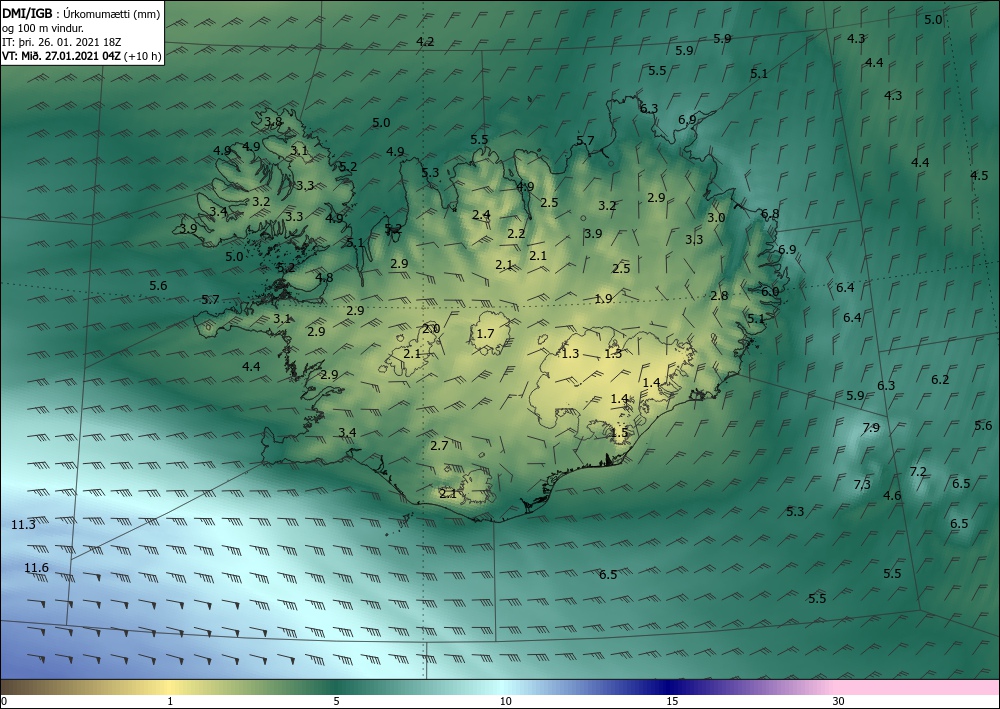Screen dimensions: 1000x709
Task: Click the 5 label on the colour scale
Action: pyautogui.click(x=336, y=701)
